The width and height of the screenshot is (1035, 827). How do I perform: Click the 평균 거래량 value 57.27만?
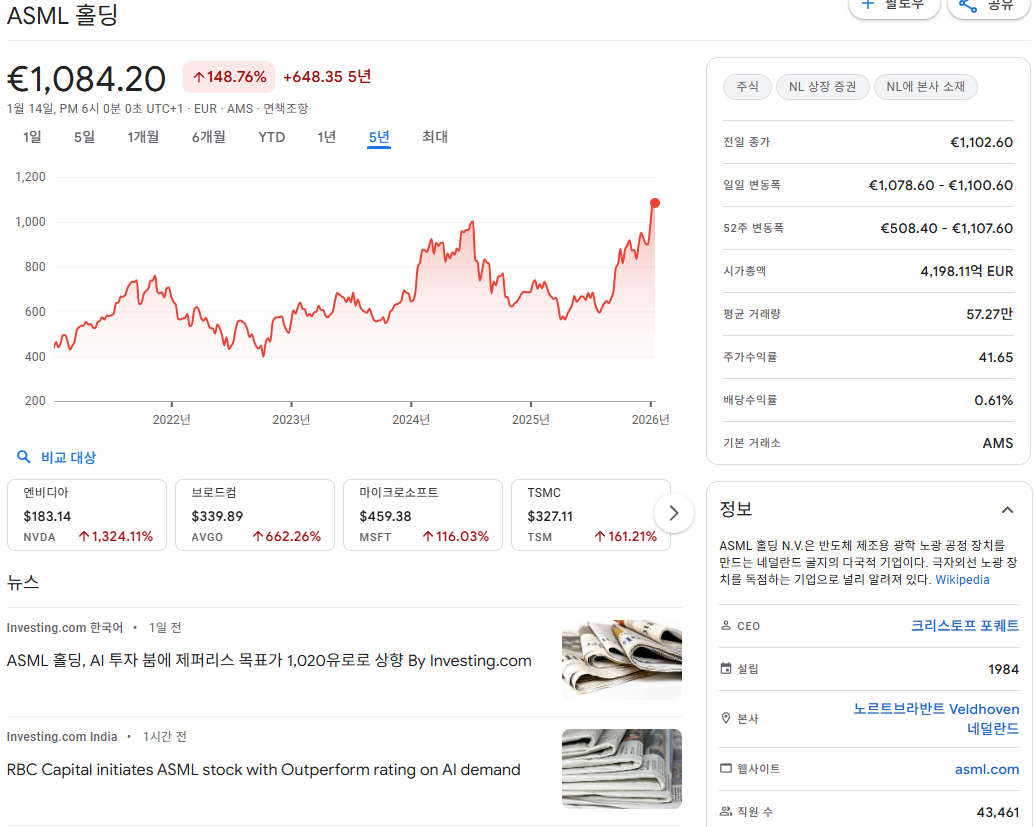pyautogui.click(x=989, y=314)
